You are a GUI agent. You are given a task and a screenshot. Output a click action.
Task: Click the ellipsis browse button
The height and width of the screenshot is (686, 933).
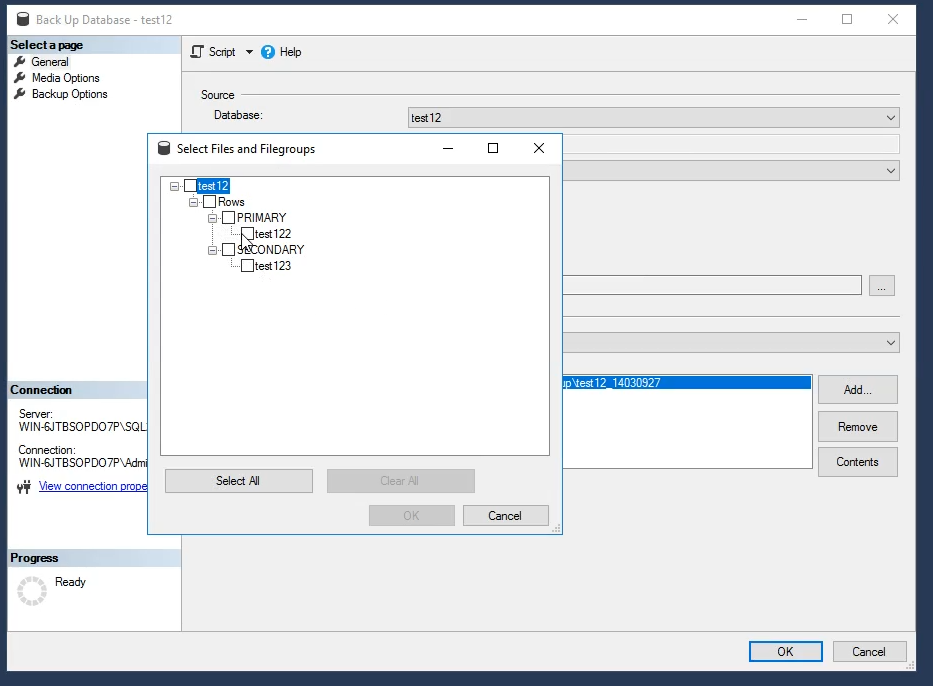pos(881,286)
